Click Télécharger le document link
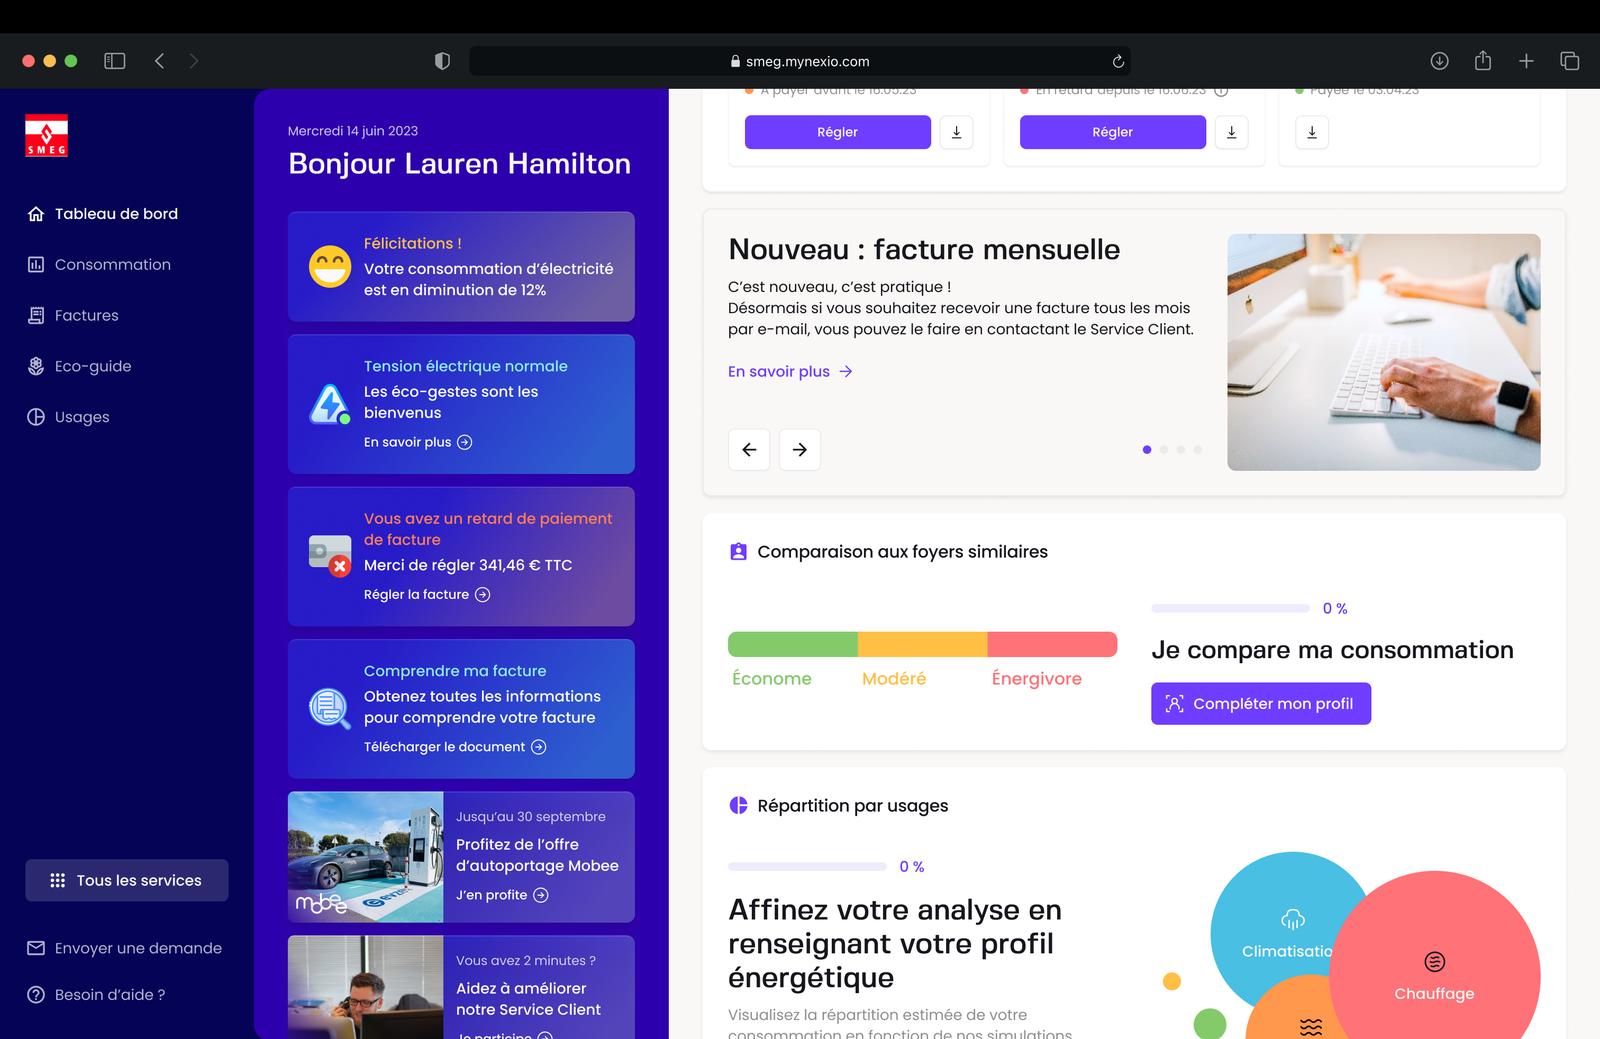 click(x=455, y=747)
